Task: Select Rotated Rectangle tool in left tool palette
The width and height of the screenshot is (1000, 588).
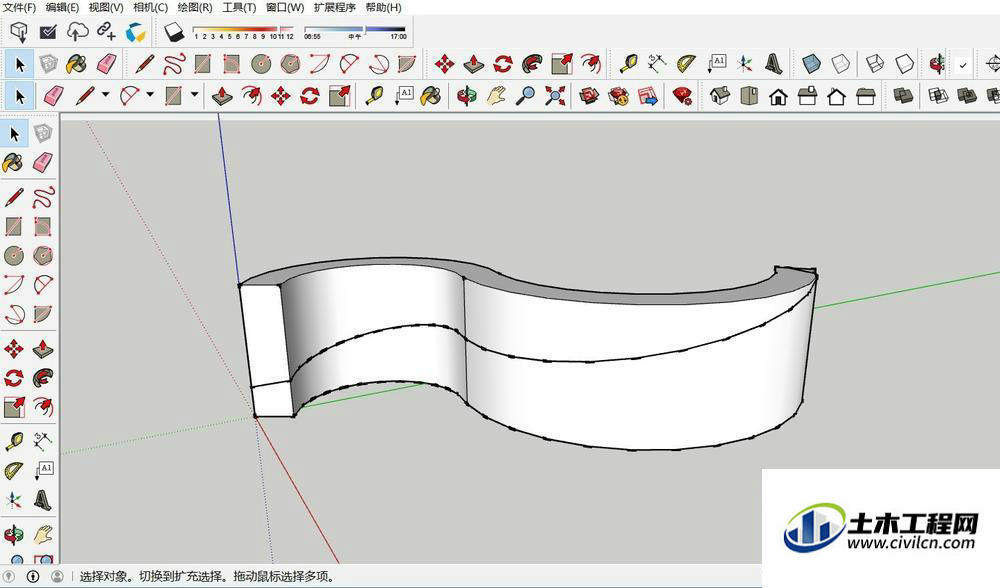Action: [x=43, y=226]
